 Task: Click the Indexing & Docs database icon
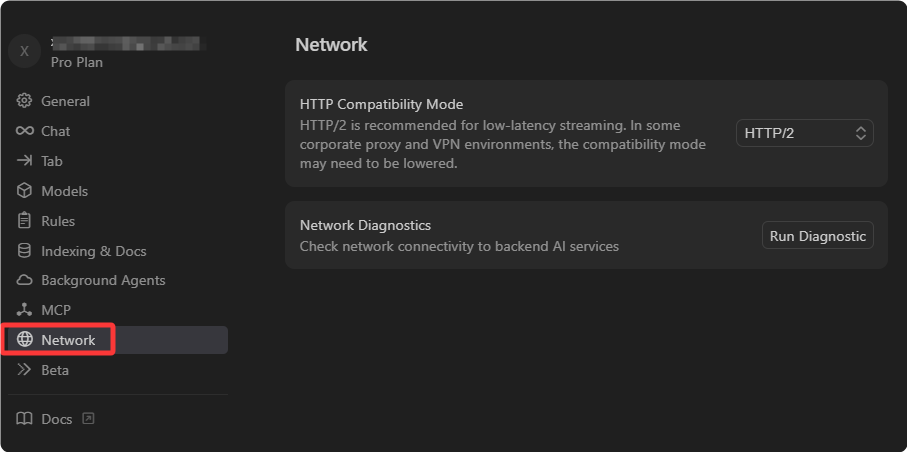click(24, 251)
